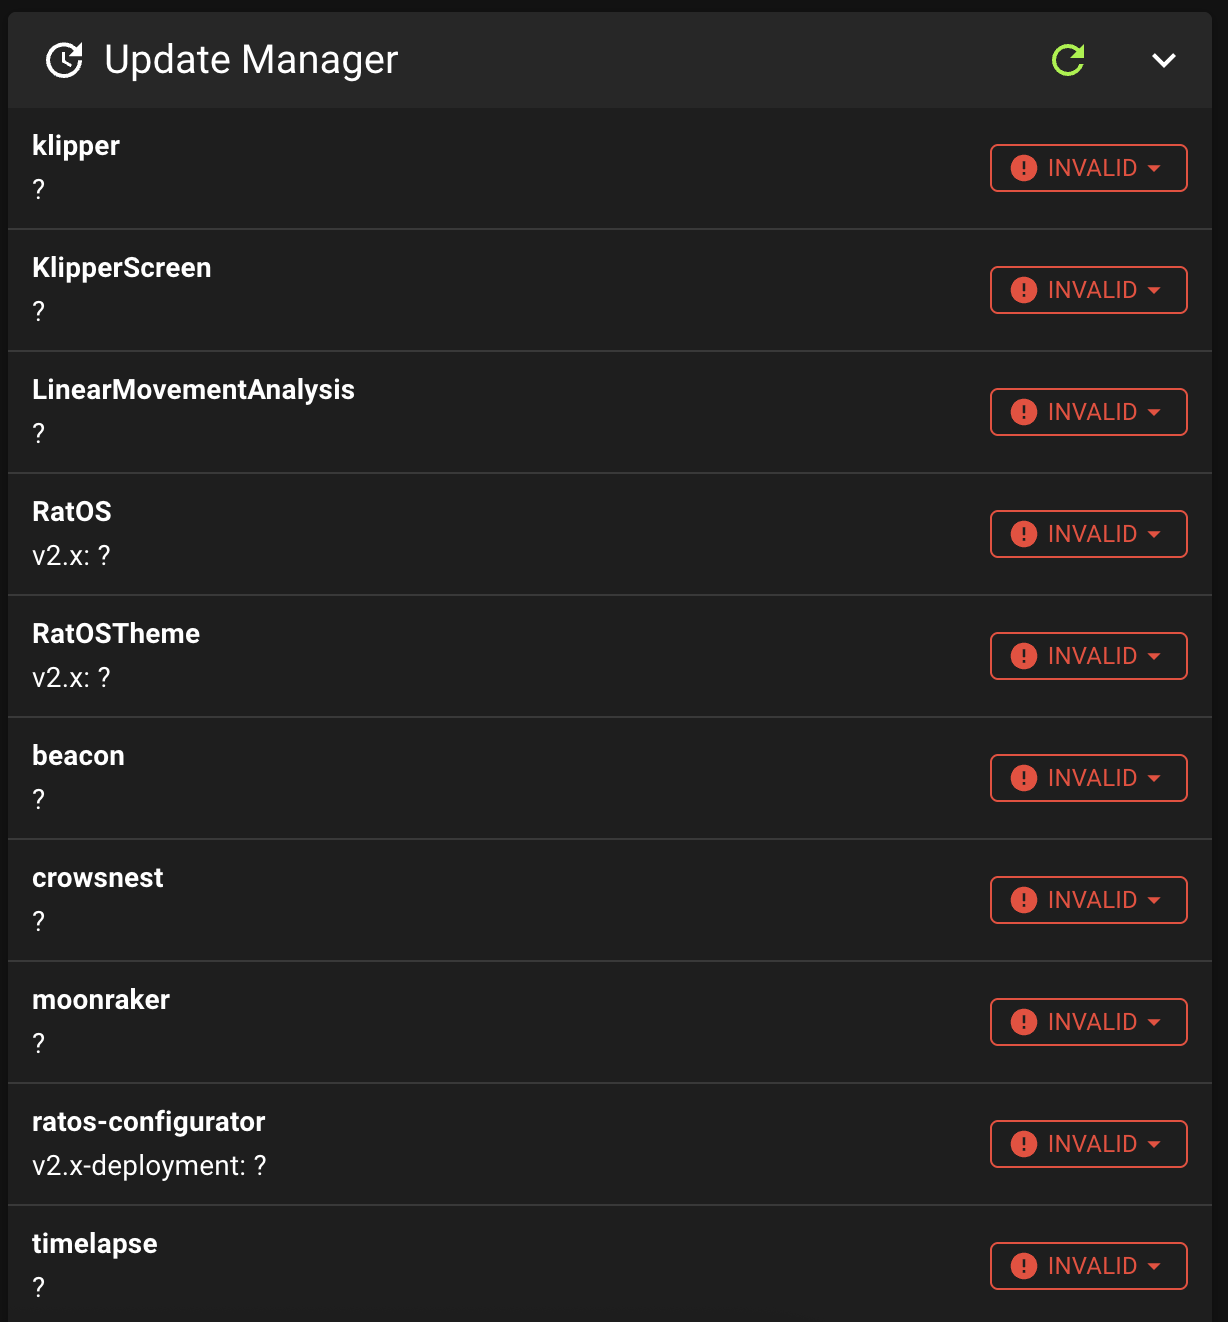Viewport: 1228px width, 1322px height.
Task: Click the green refresh updates icon
Action: pos(1068,60)
